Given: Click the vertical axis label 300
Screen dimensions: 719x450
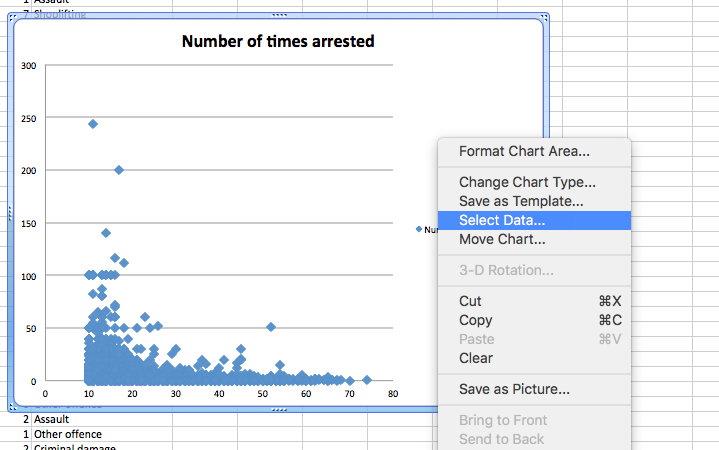Looking at the screenshot, I should coord(27,66).
